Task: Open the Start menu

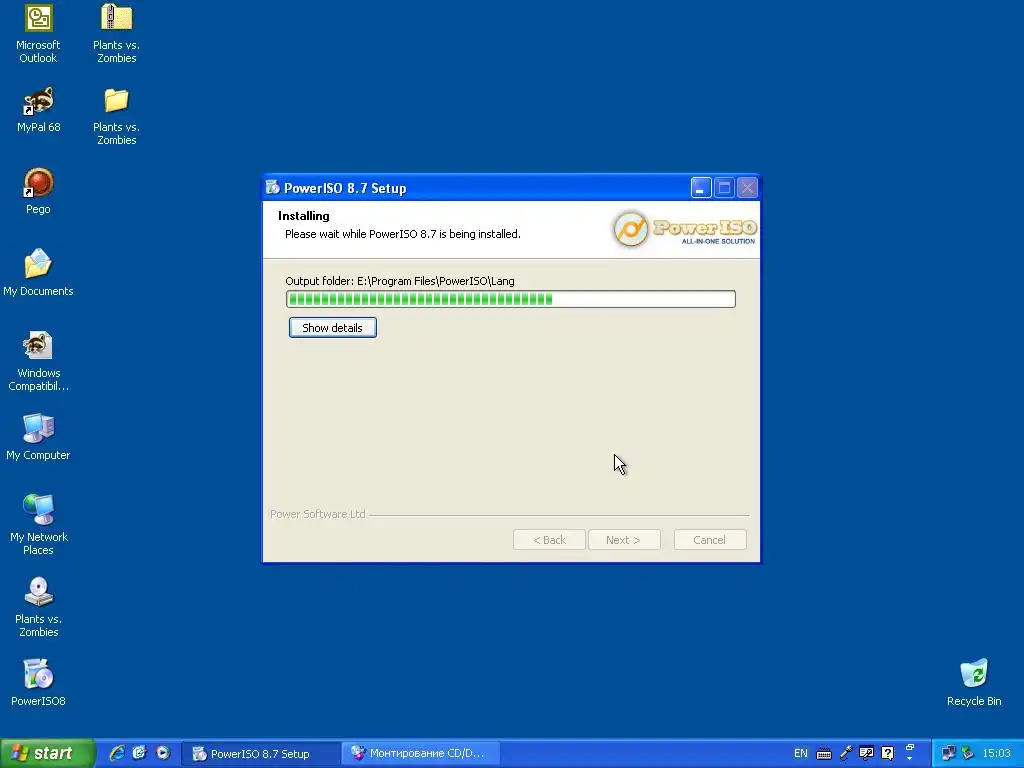Action: point(47,754)
